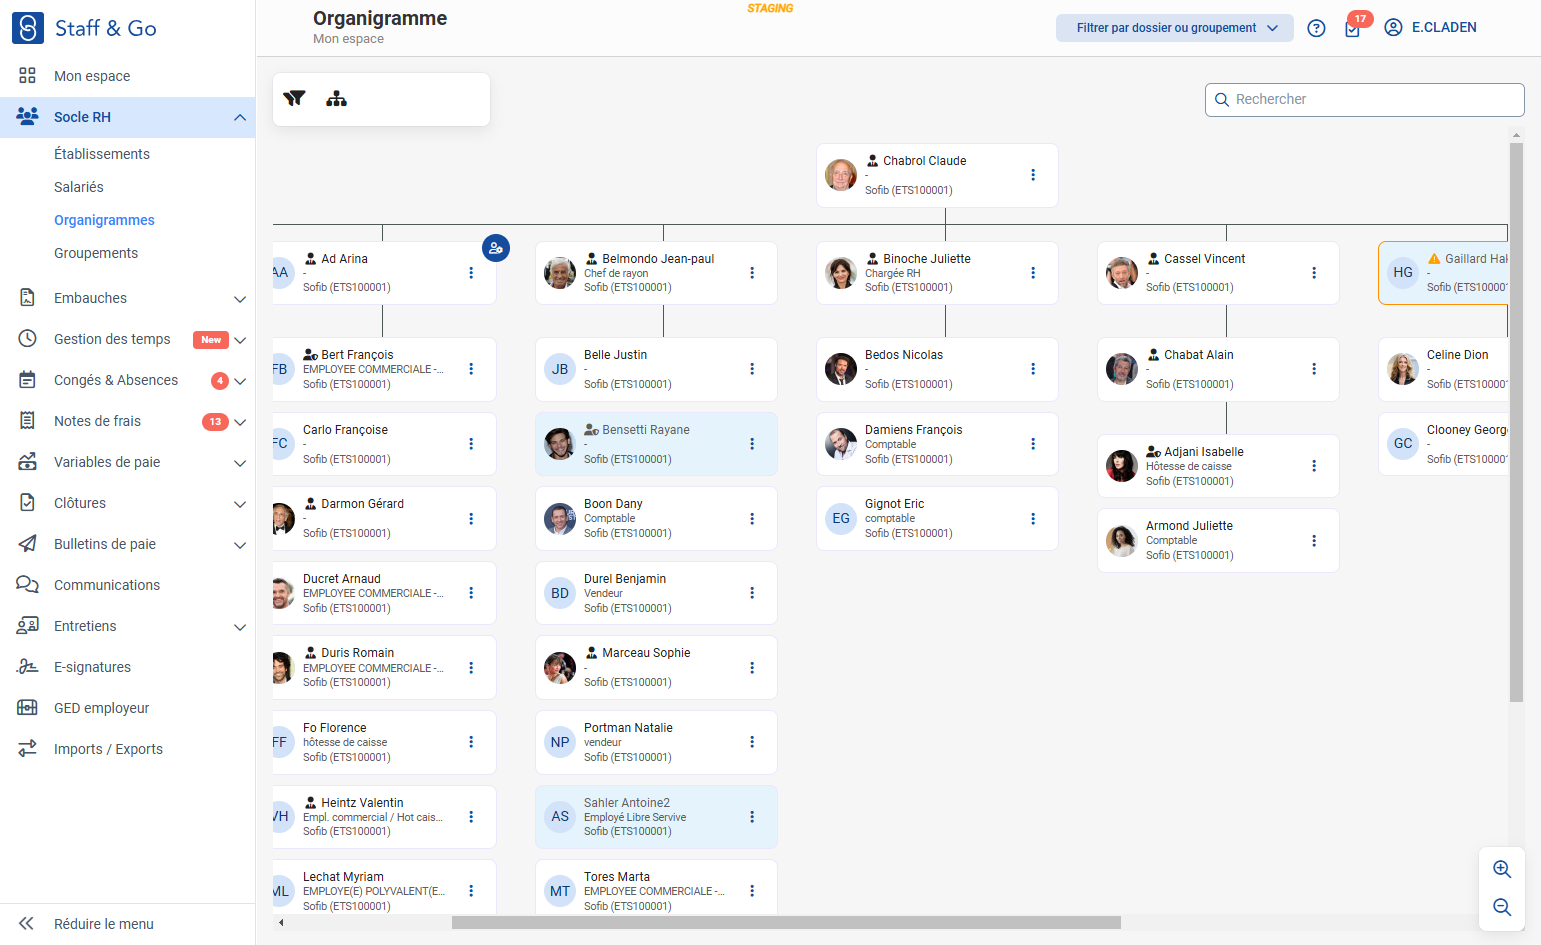This screenshot has width=1541, height=945.
Task: Collapse the Socle RH section chevron
Action: tap(240, 117)
